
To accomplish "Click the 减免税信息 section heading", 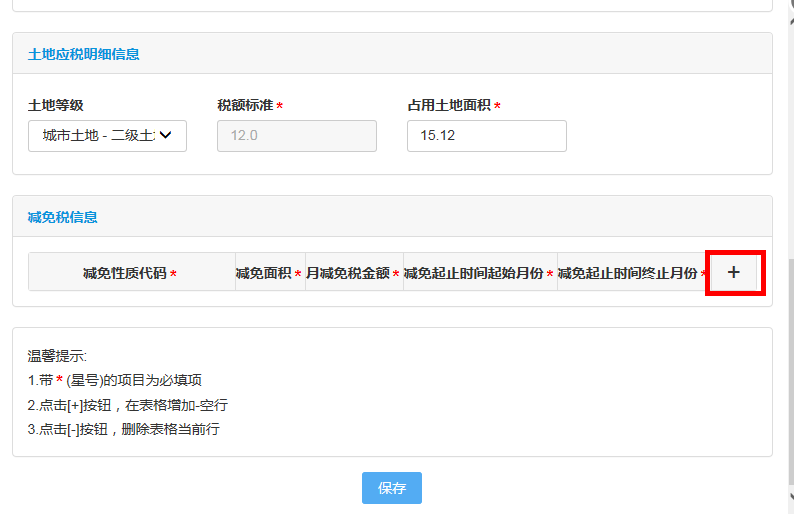I will 62,217.
